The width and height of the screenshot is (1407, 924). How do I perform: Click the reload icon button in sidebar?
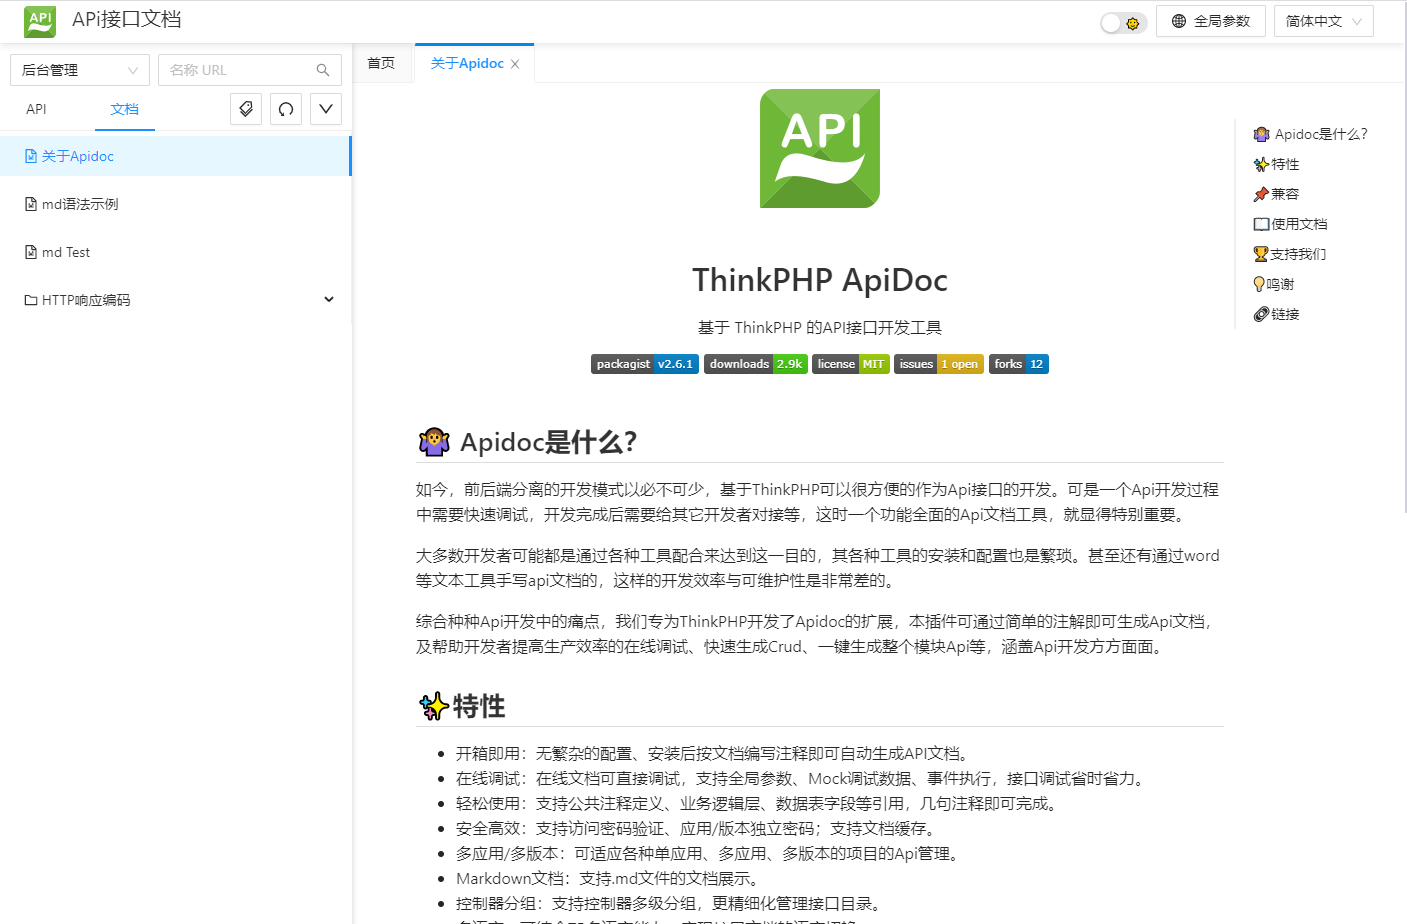(286, 109)
